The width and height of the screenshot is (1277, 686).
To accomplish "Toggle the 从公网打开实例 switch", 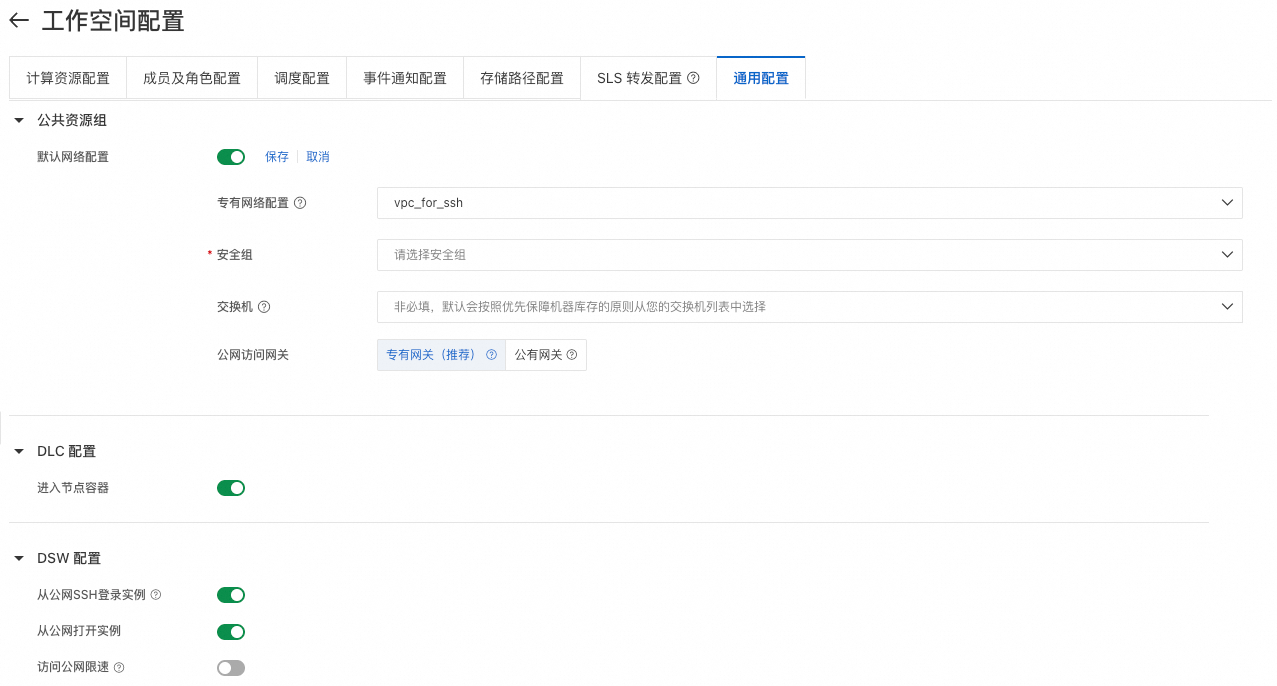I will [231, 631].
